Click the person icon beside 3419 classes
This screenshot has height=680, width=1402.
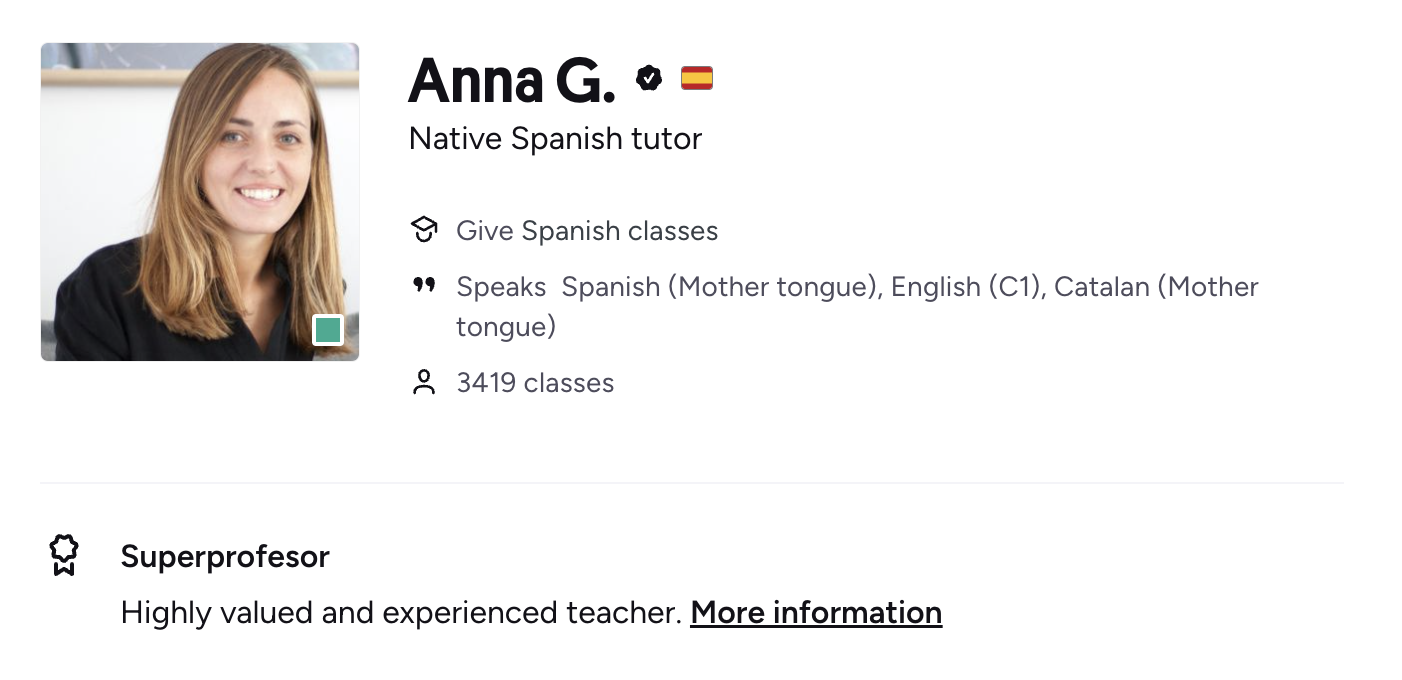[424, 382]
